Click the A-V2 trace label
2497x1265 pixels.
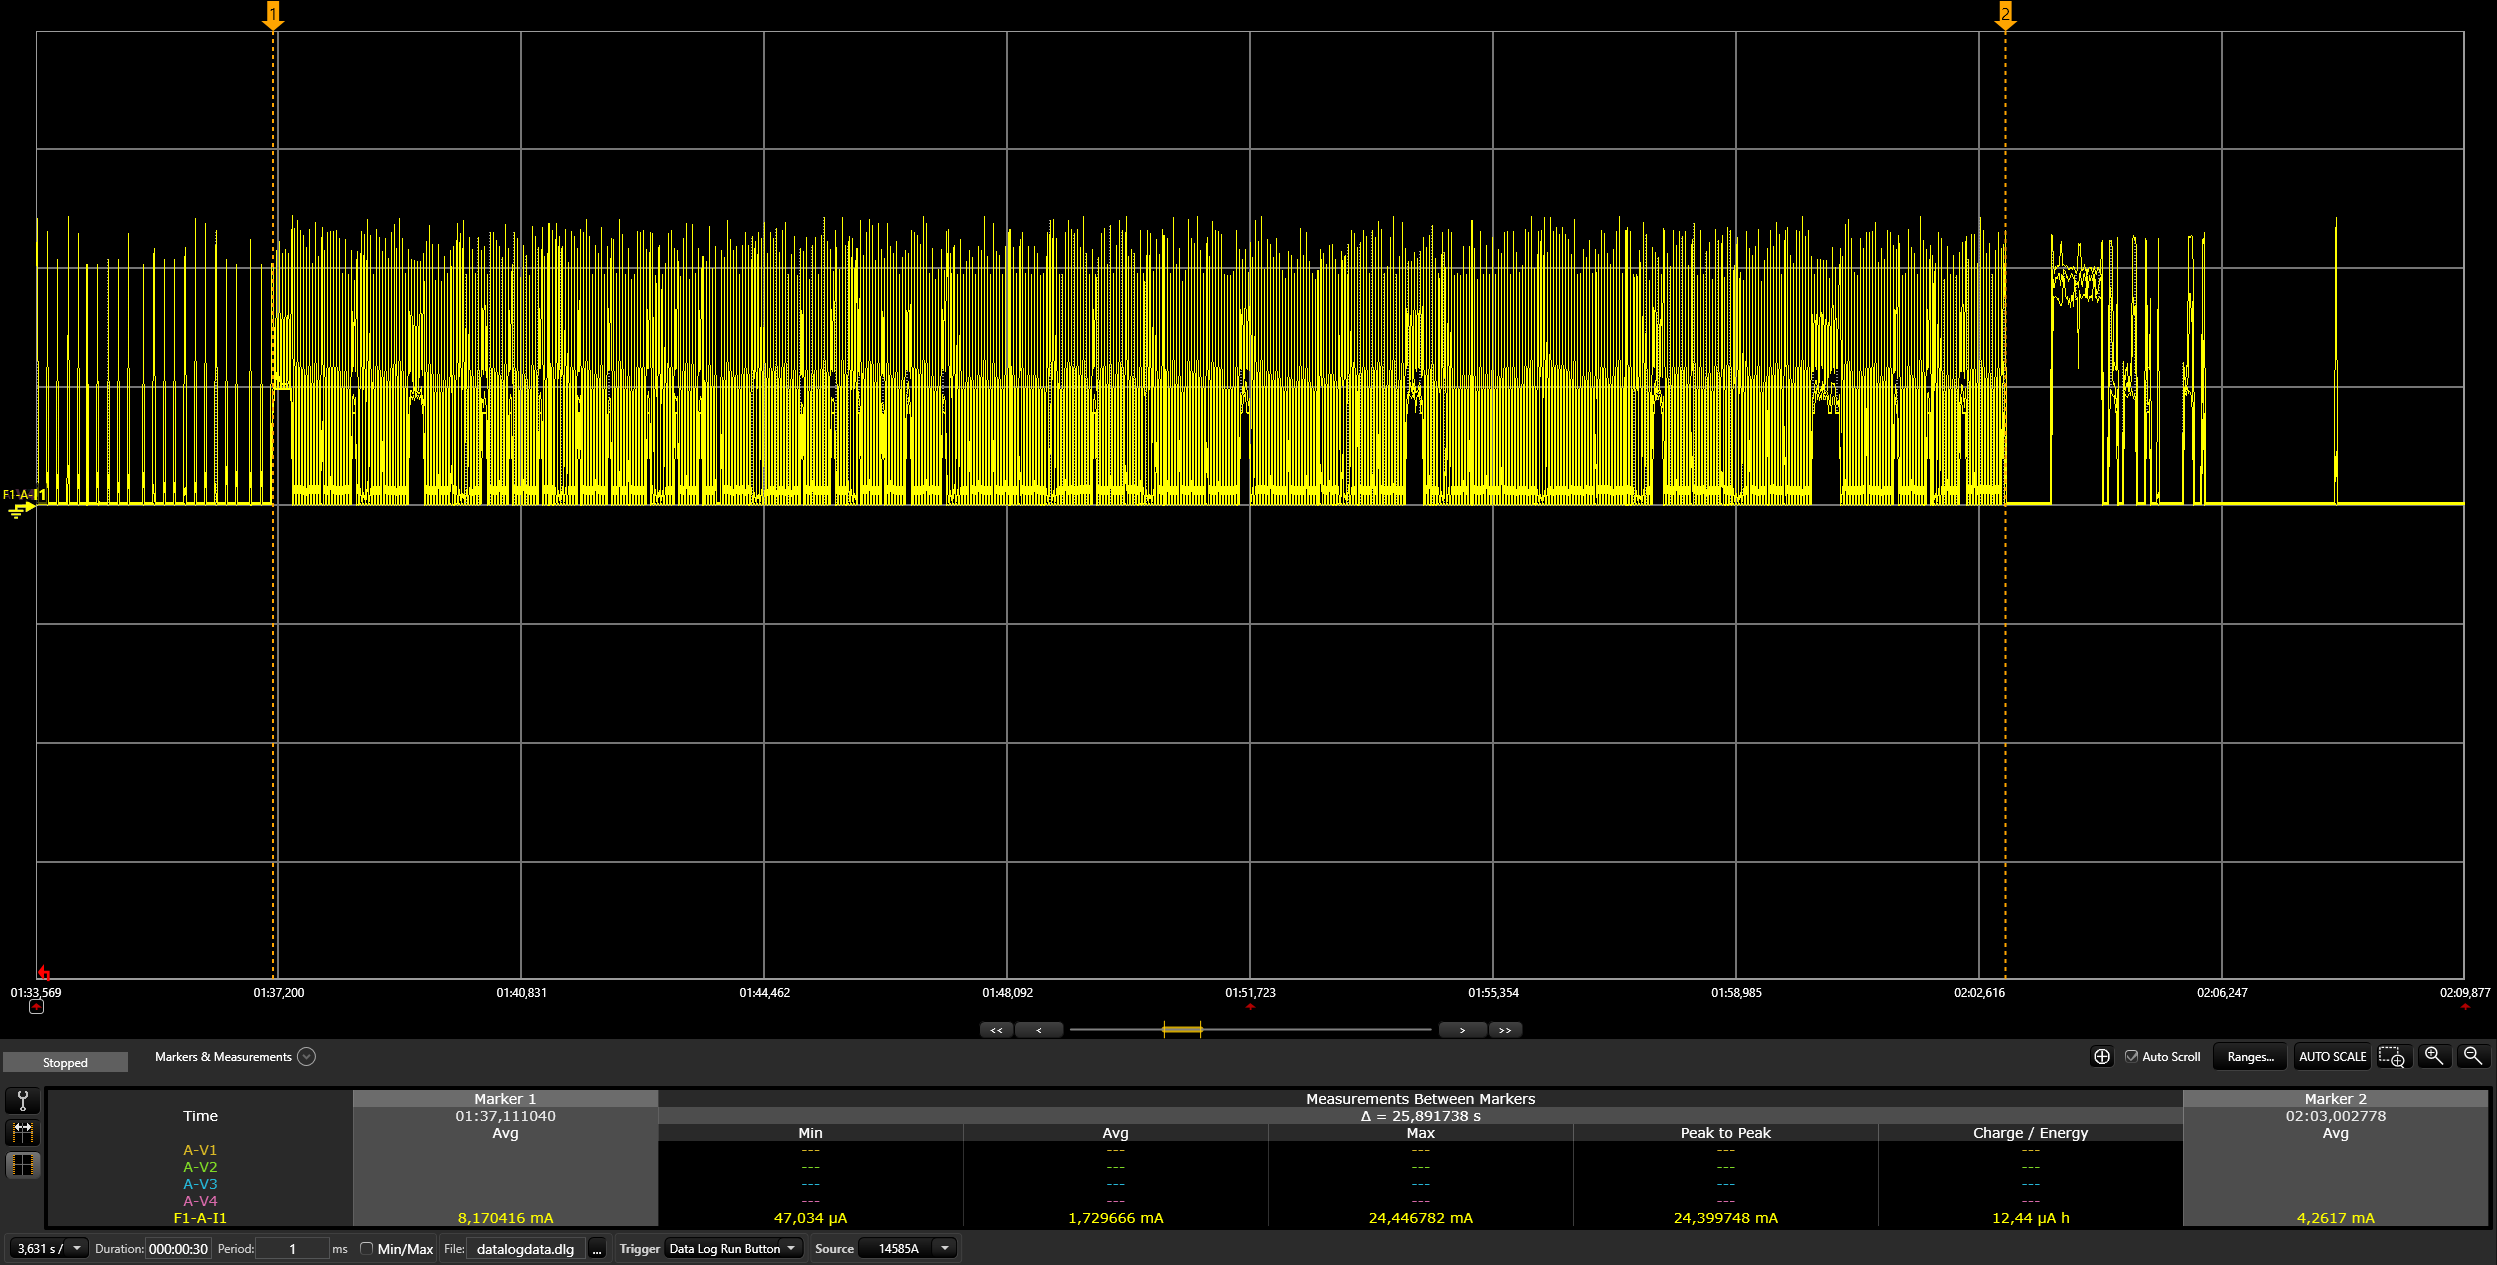click(200, 1167)
